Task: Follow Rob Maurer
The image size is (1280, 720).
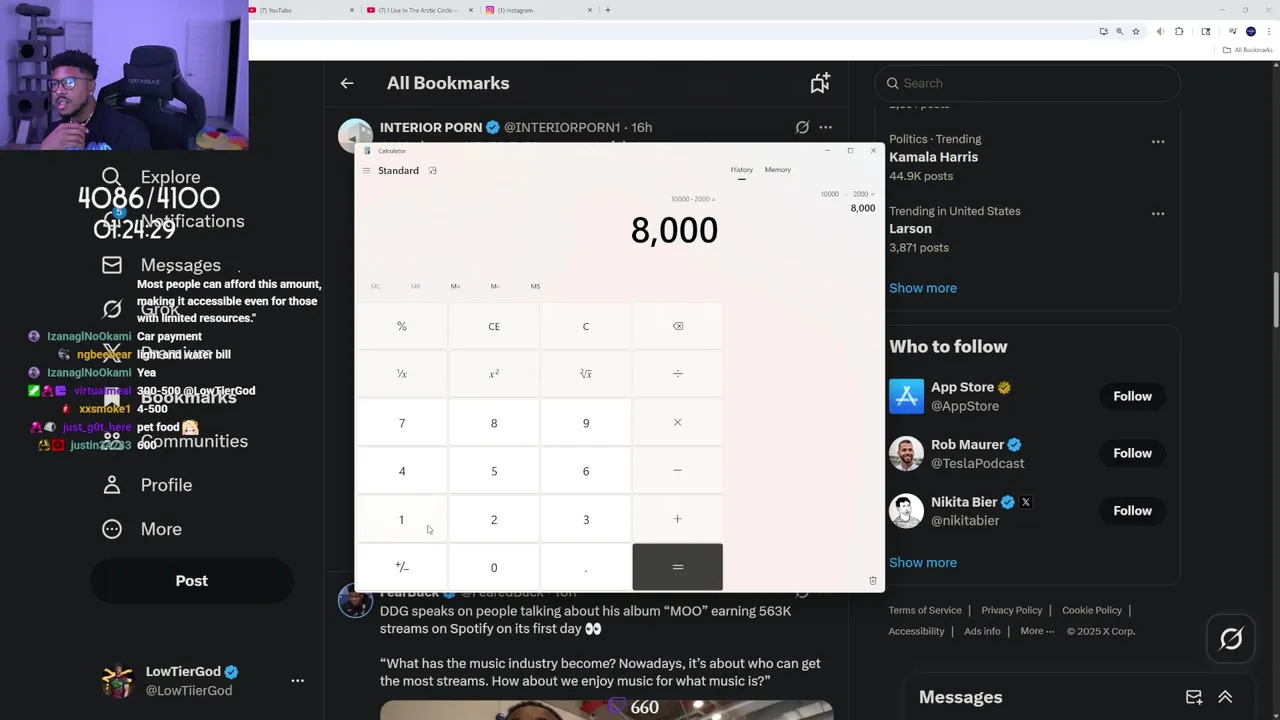Action: point(1132,453)
